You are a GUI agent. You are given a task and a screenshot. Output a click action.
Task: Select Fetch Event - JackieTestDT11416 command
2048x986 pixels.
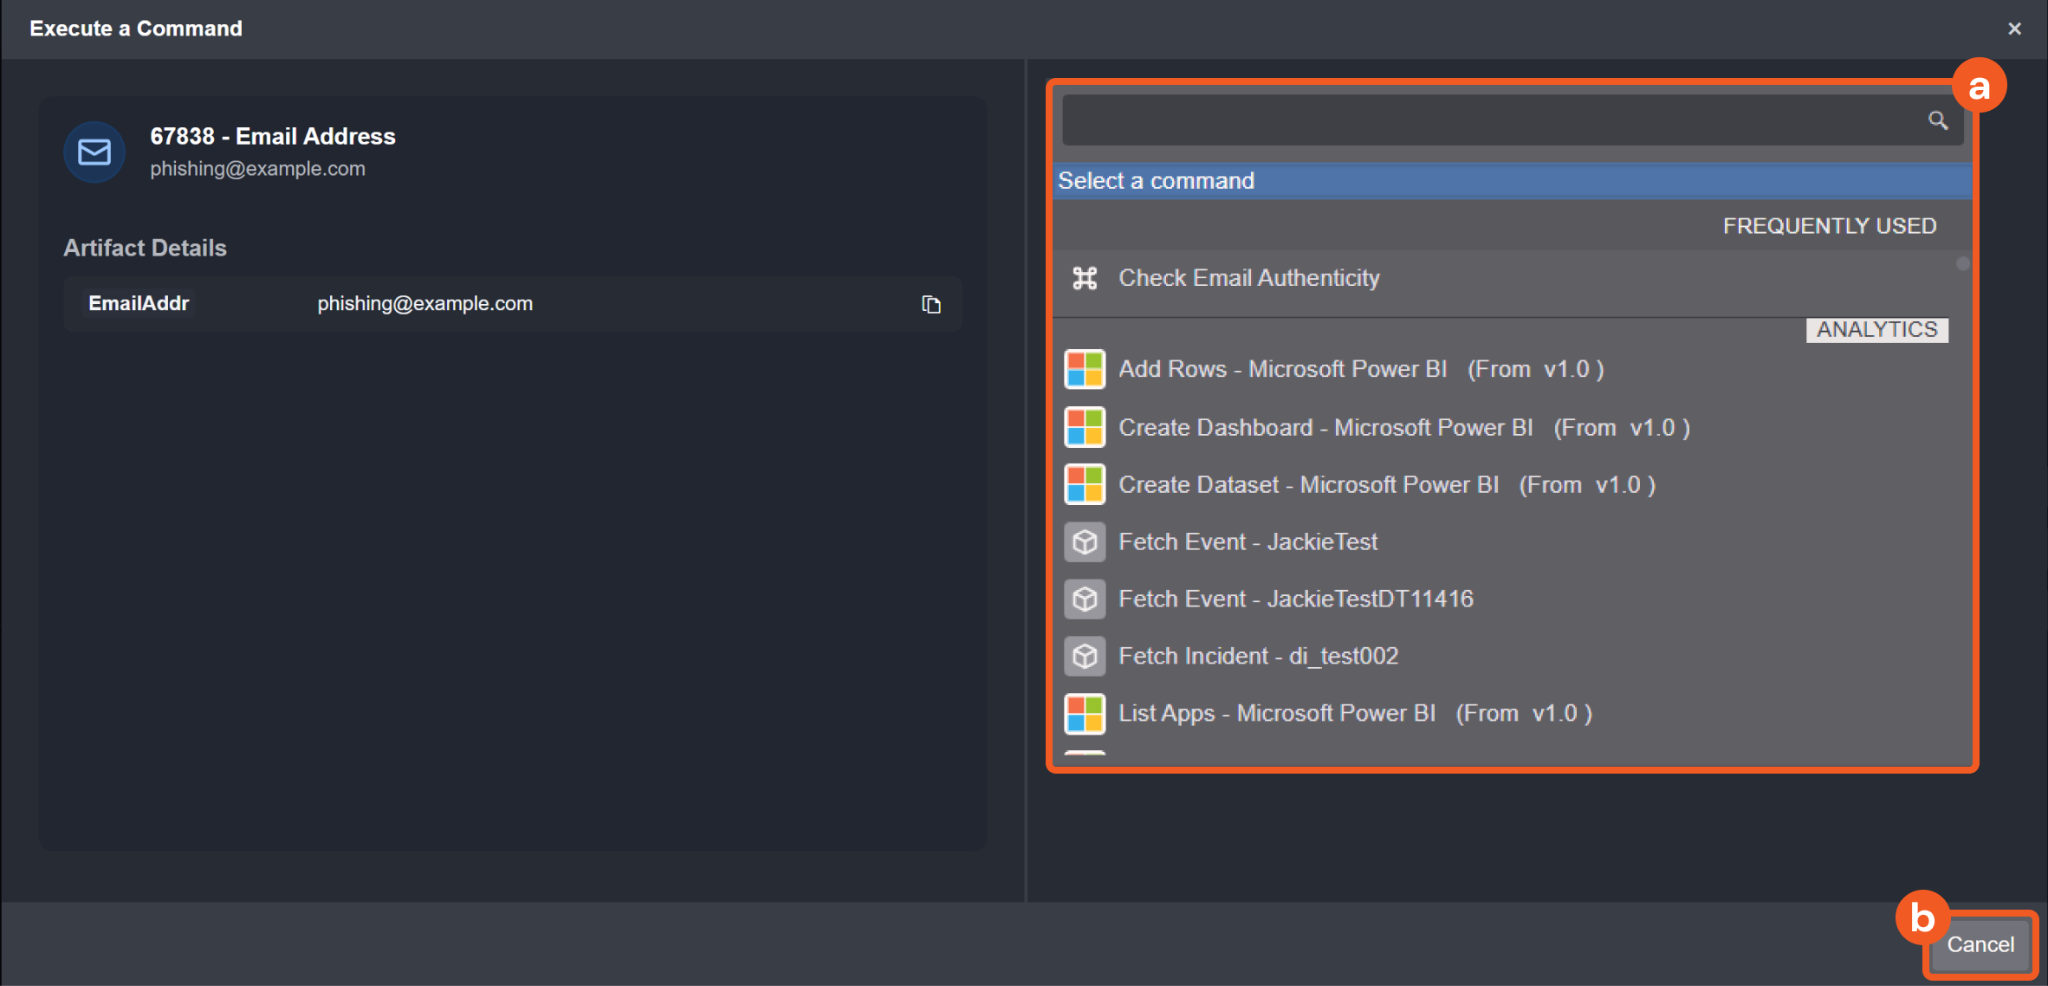tap(1295, 599)
